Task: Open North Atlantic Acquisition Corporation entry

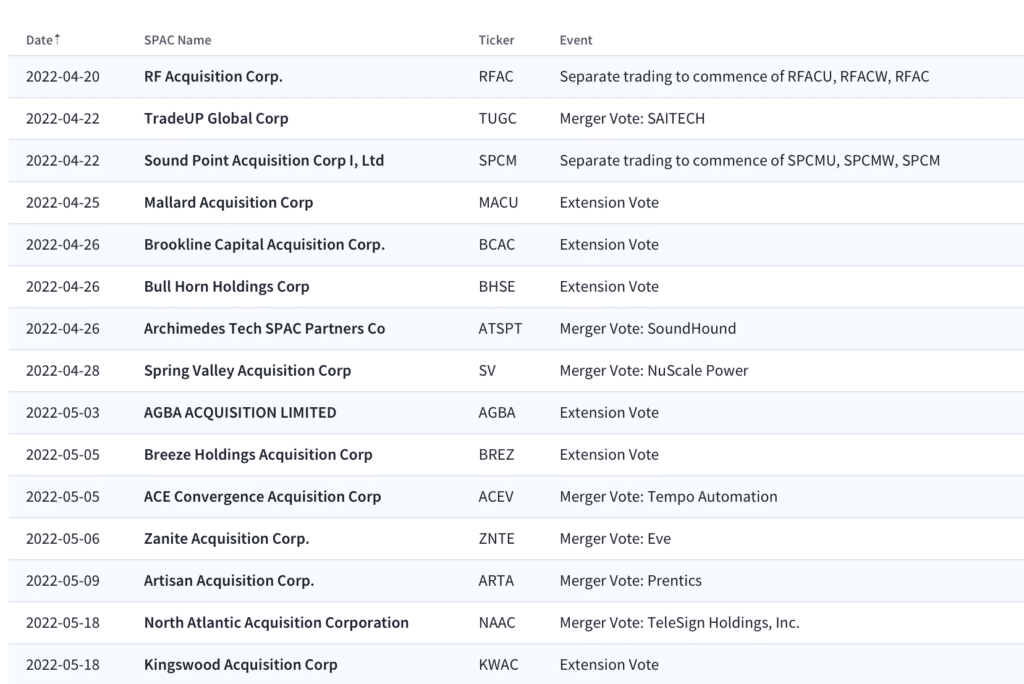Action: (276, 623)
